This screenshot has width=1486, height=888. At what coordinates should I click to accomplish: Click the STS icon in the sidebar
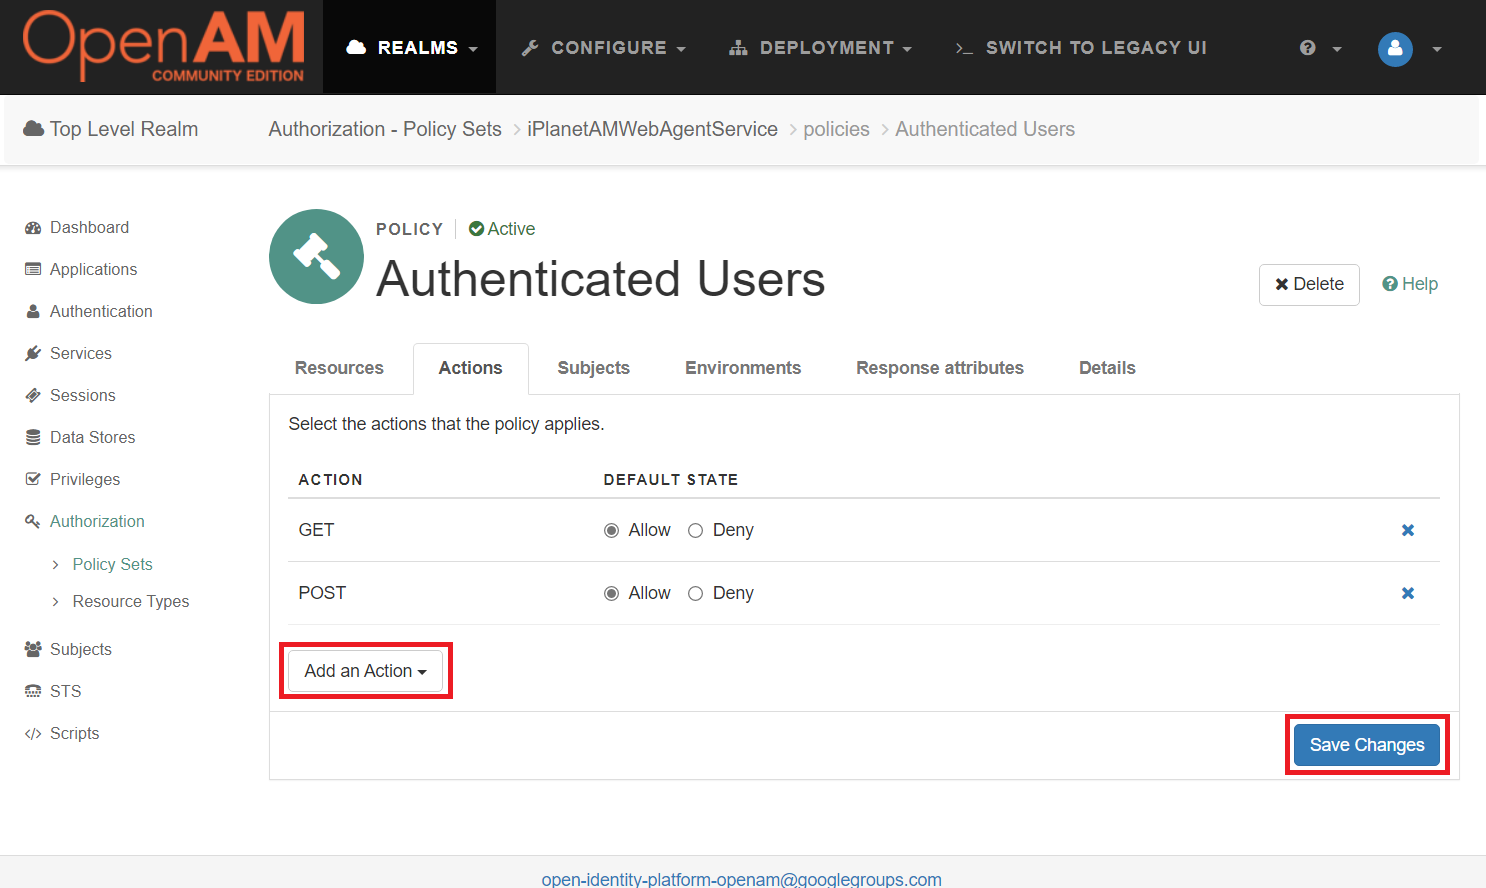click(33, 692)
